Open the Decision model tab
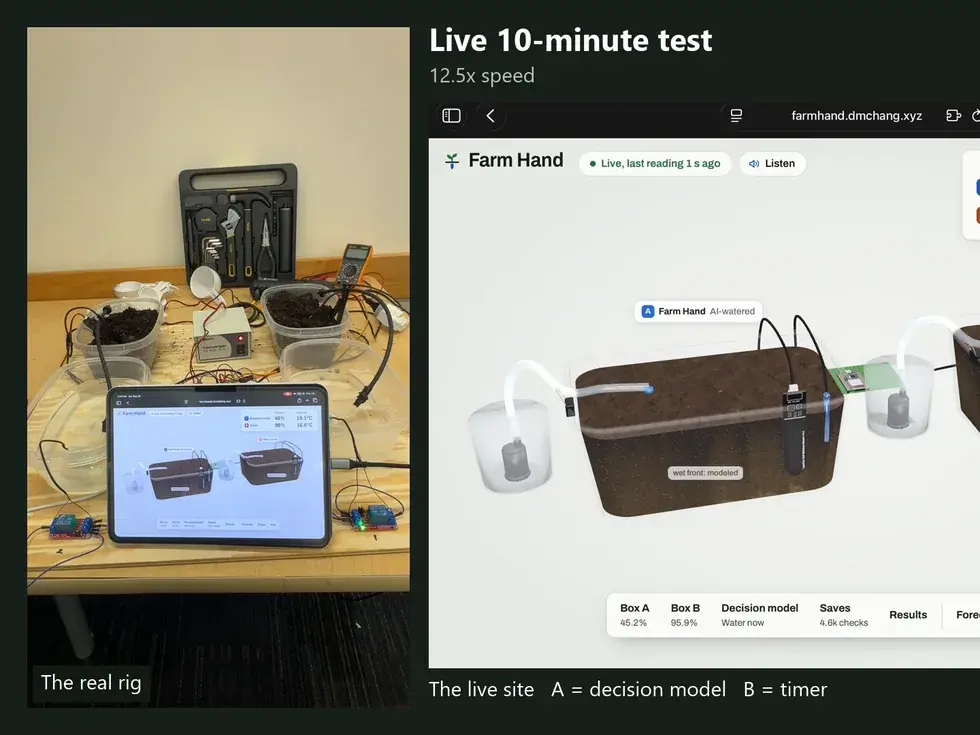980x735 pixels. [x=759, y=615]
